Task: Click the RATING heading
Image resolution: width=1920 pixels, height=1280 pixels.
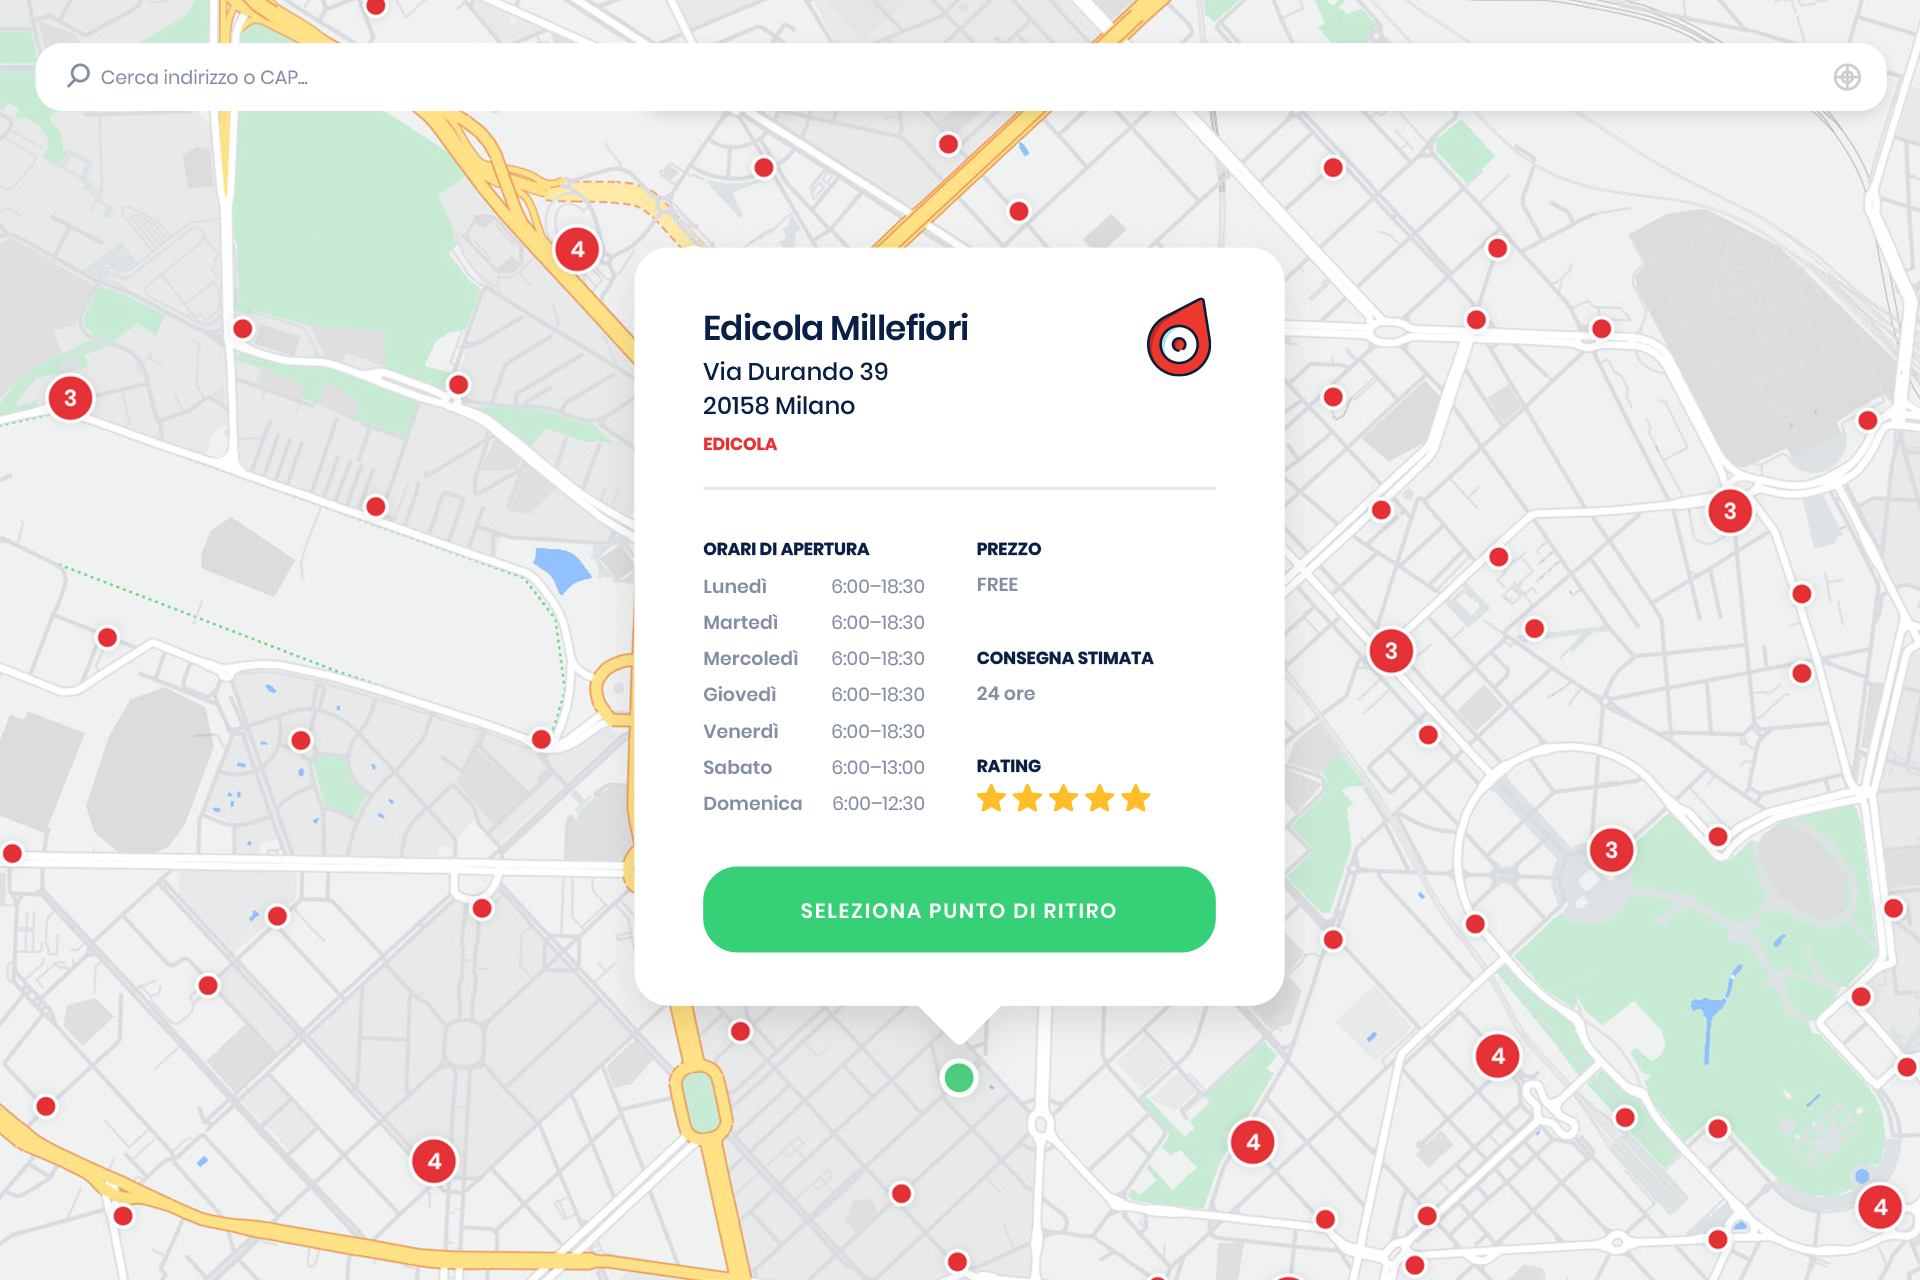Action: [x=1008, y=766]
